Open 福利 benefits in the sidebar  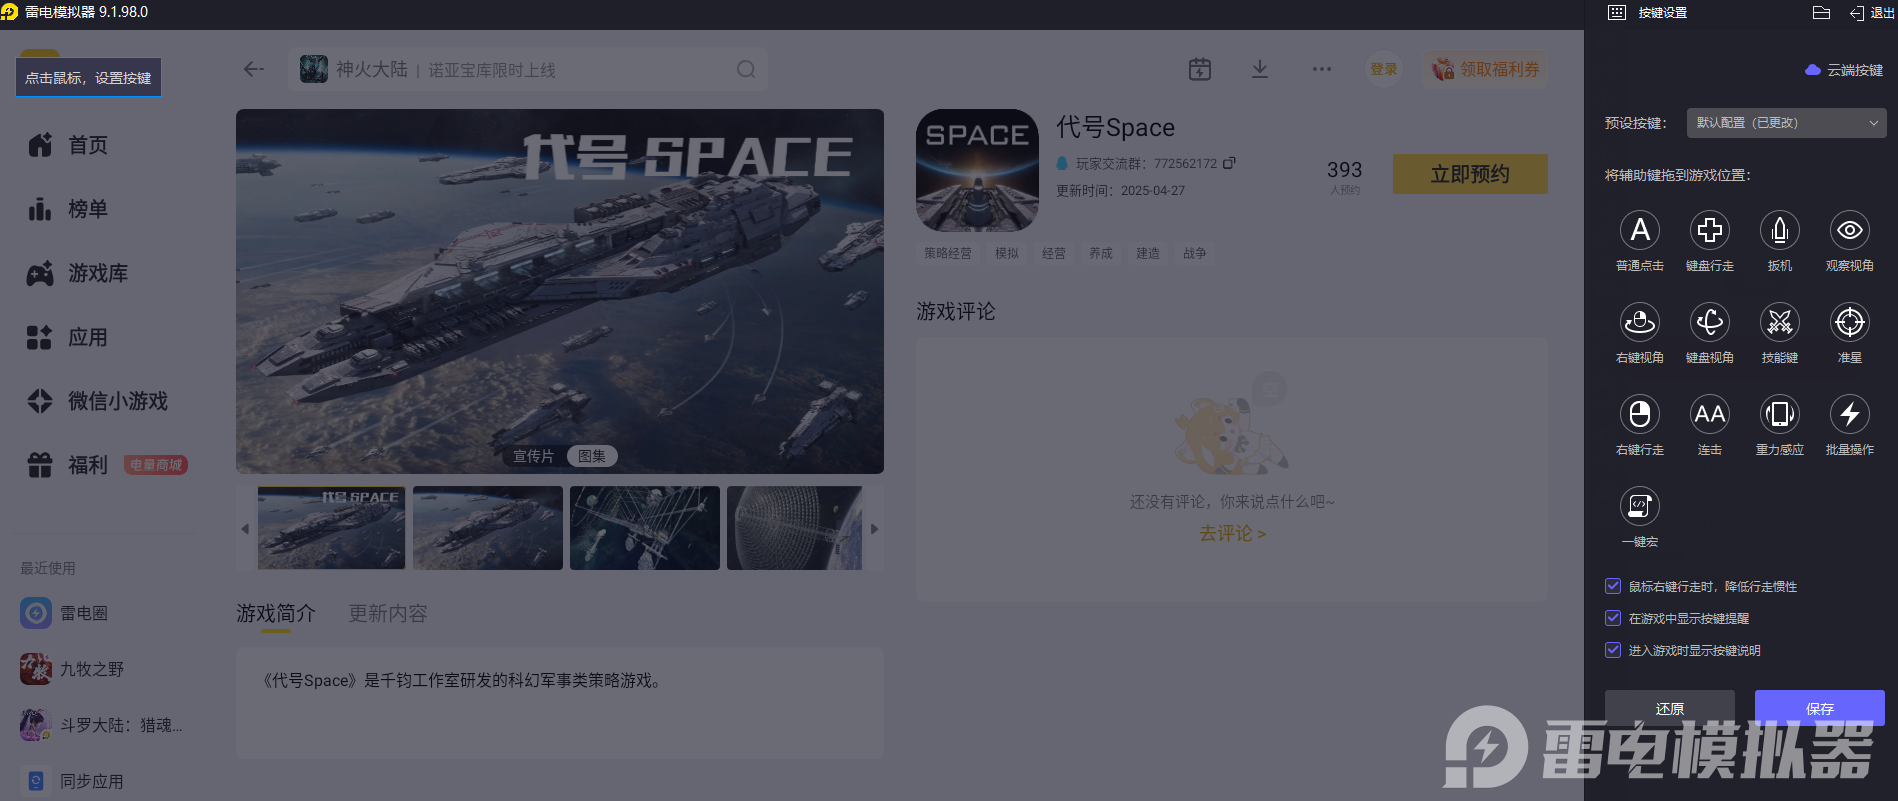pos(68,465)
